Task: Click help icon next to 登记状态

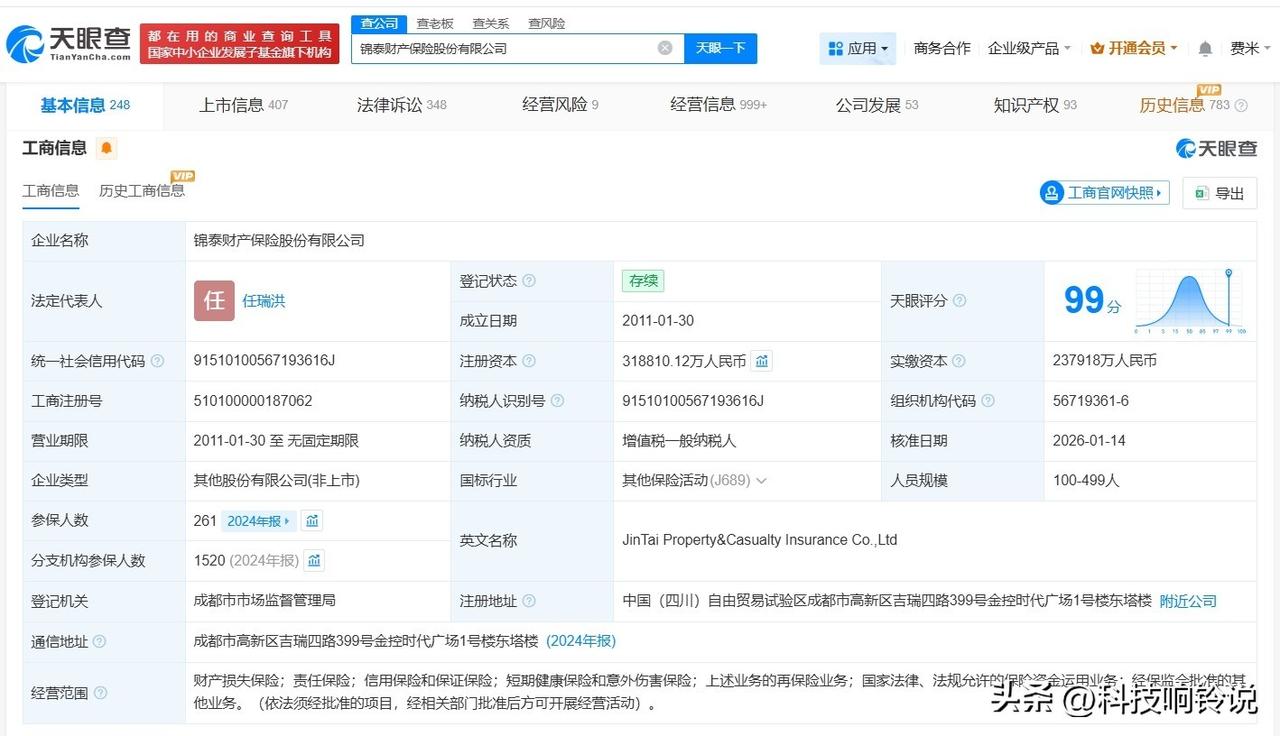Action: coord(529,281)
